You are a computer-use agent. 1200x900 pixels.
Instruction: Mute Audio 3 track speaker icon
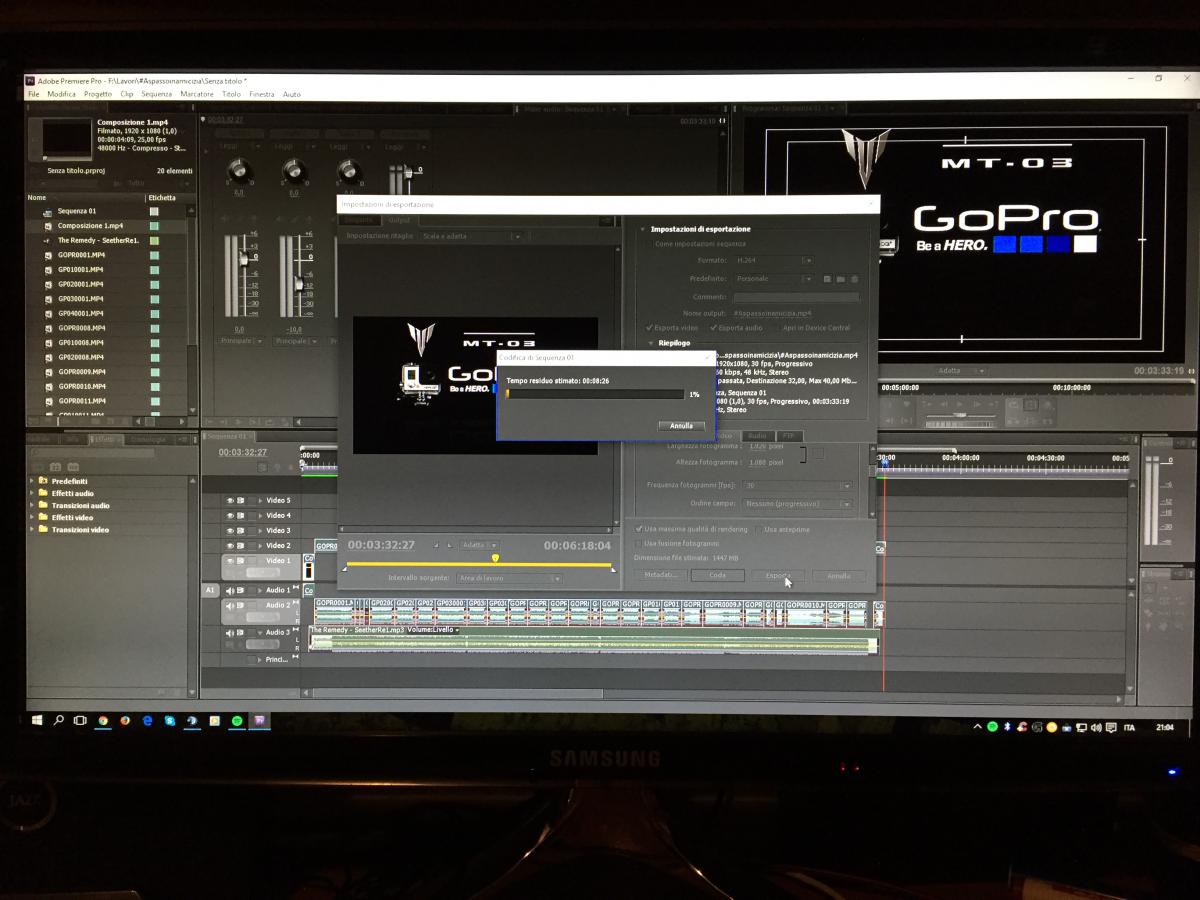230,633
